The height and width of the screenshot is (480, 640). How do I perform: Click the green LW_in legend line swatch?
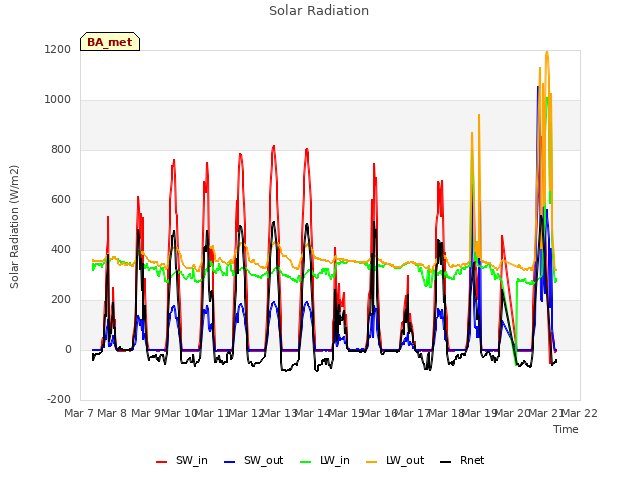click(306, 462)
